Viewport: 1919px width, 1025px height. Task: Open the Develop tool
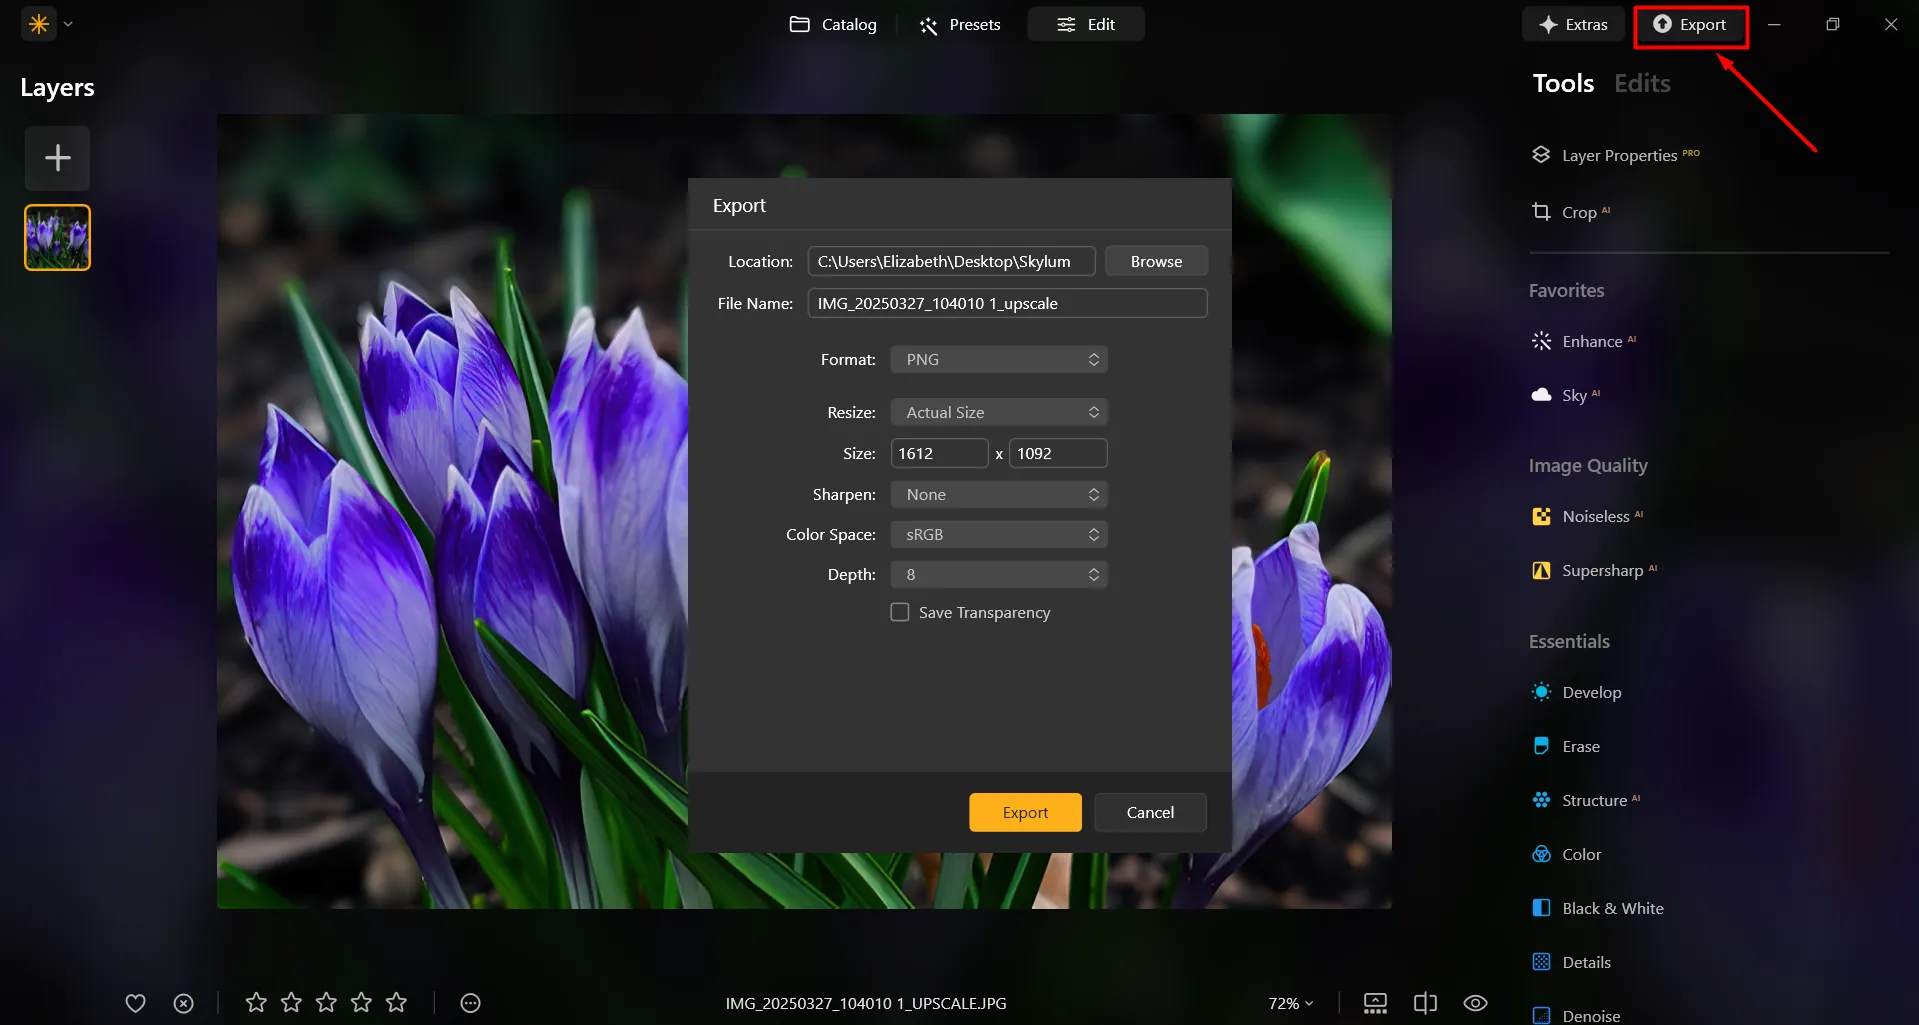pyautogui.click(x=1577, y=692)
